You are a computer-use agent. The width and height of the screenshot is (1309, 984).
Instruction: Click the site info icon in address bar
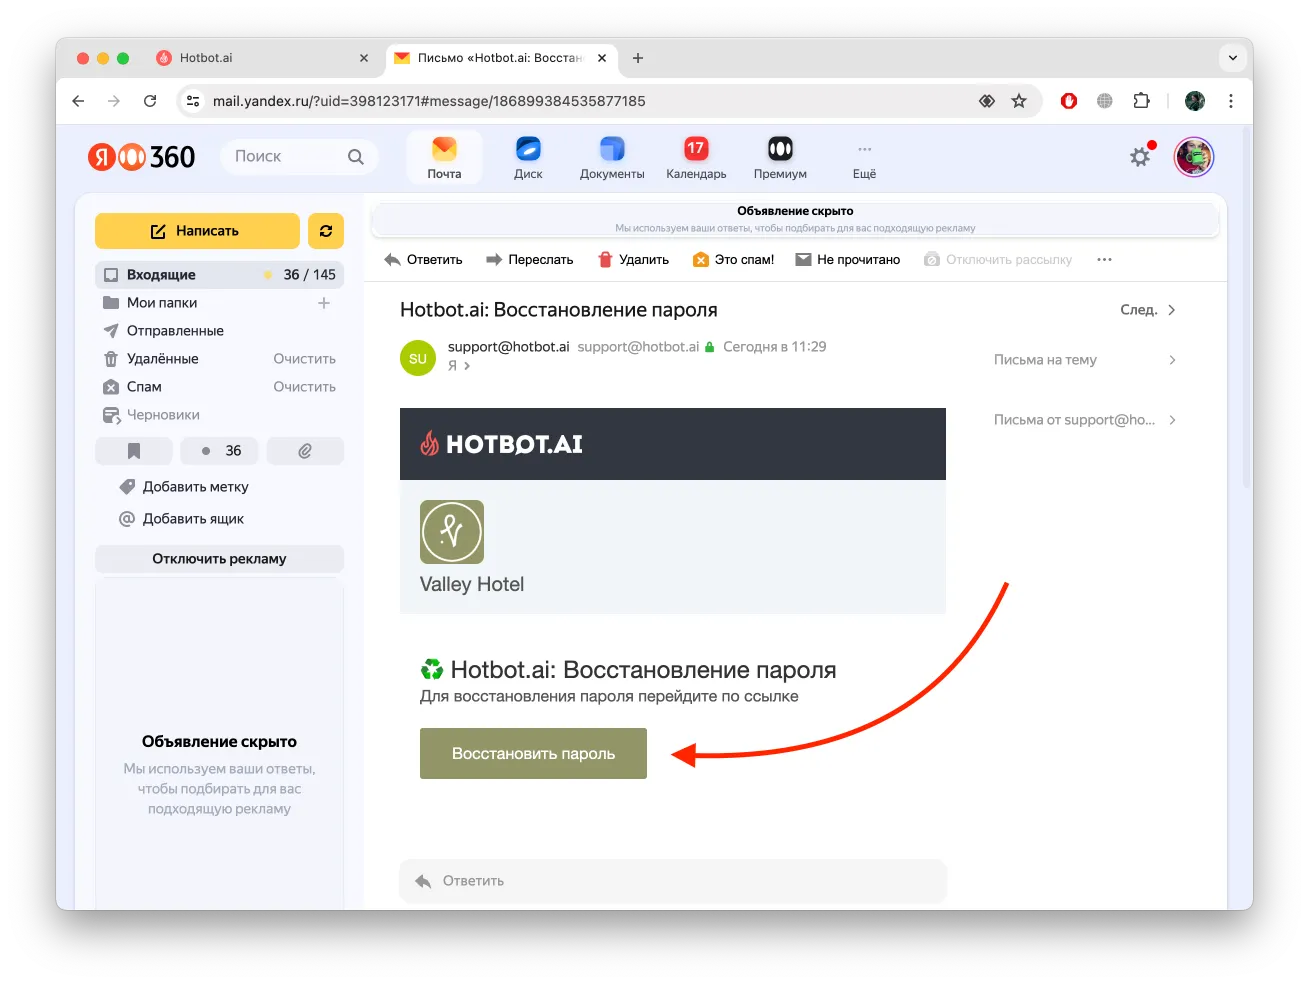(x=194, y=101)
